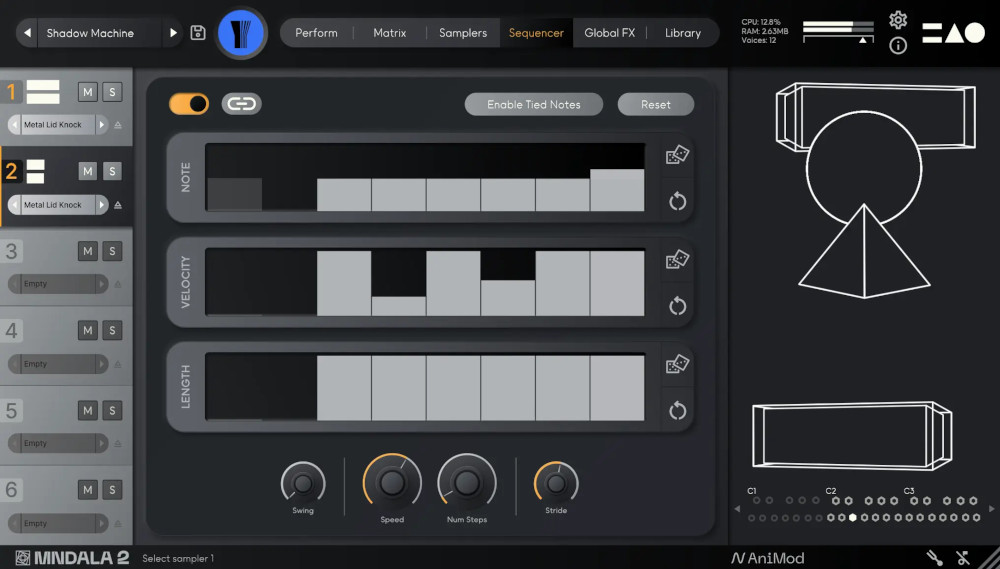Image resolution: width=1000 pixels, height=569 pixels.
Task: Eject sample from sampler 6
Action: [x=118, y=524]
